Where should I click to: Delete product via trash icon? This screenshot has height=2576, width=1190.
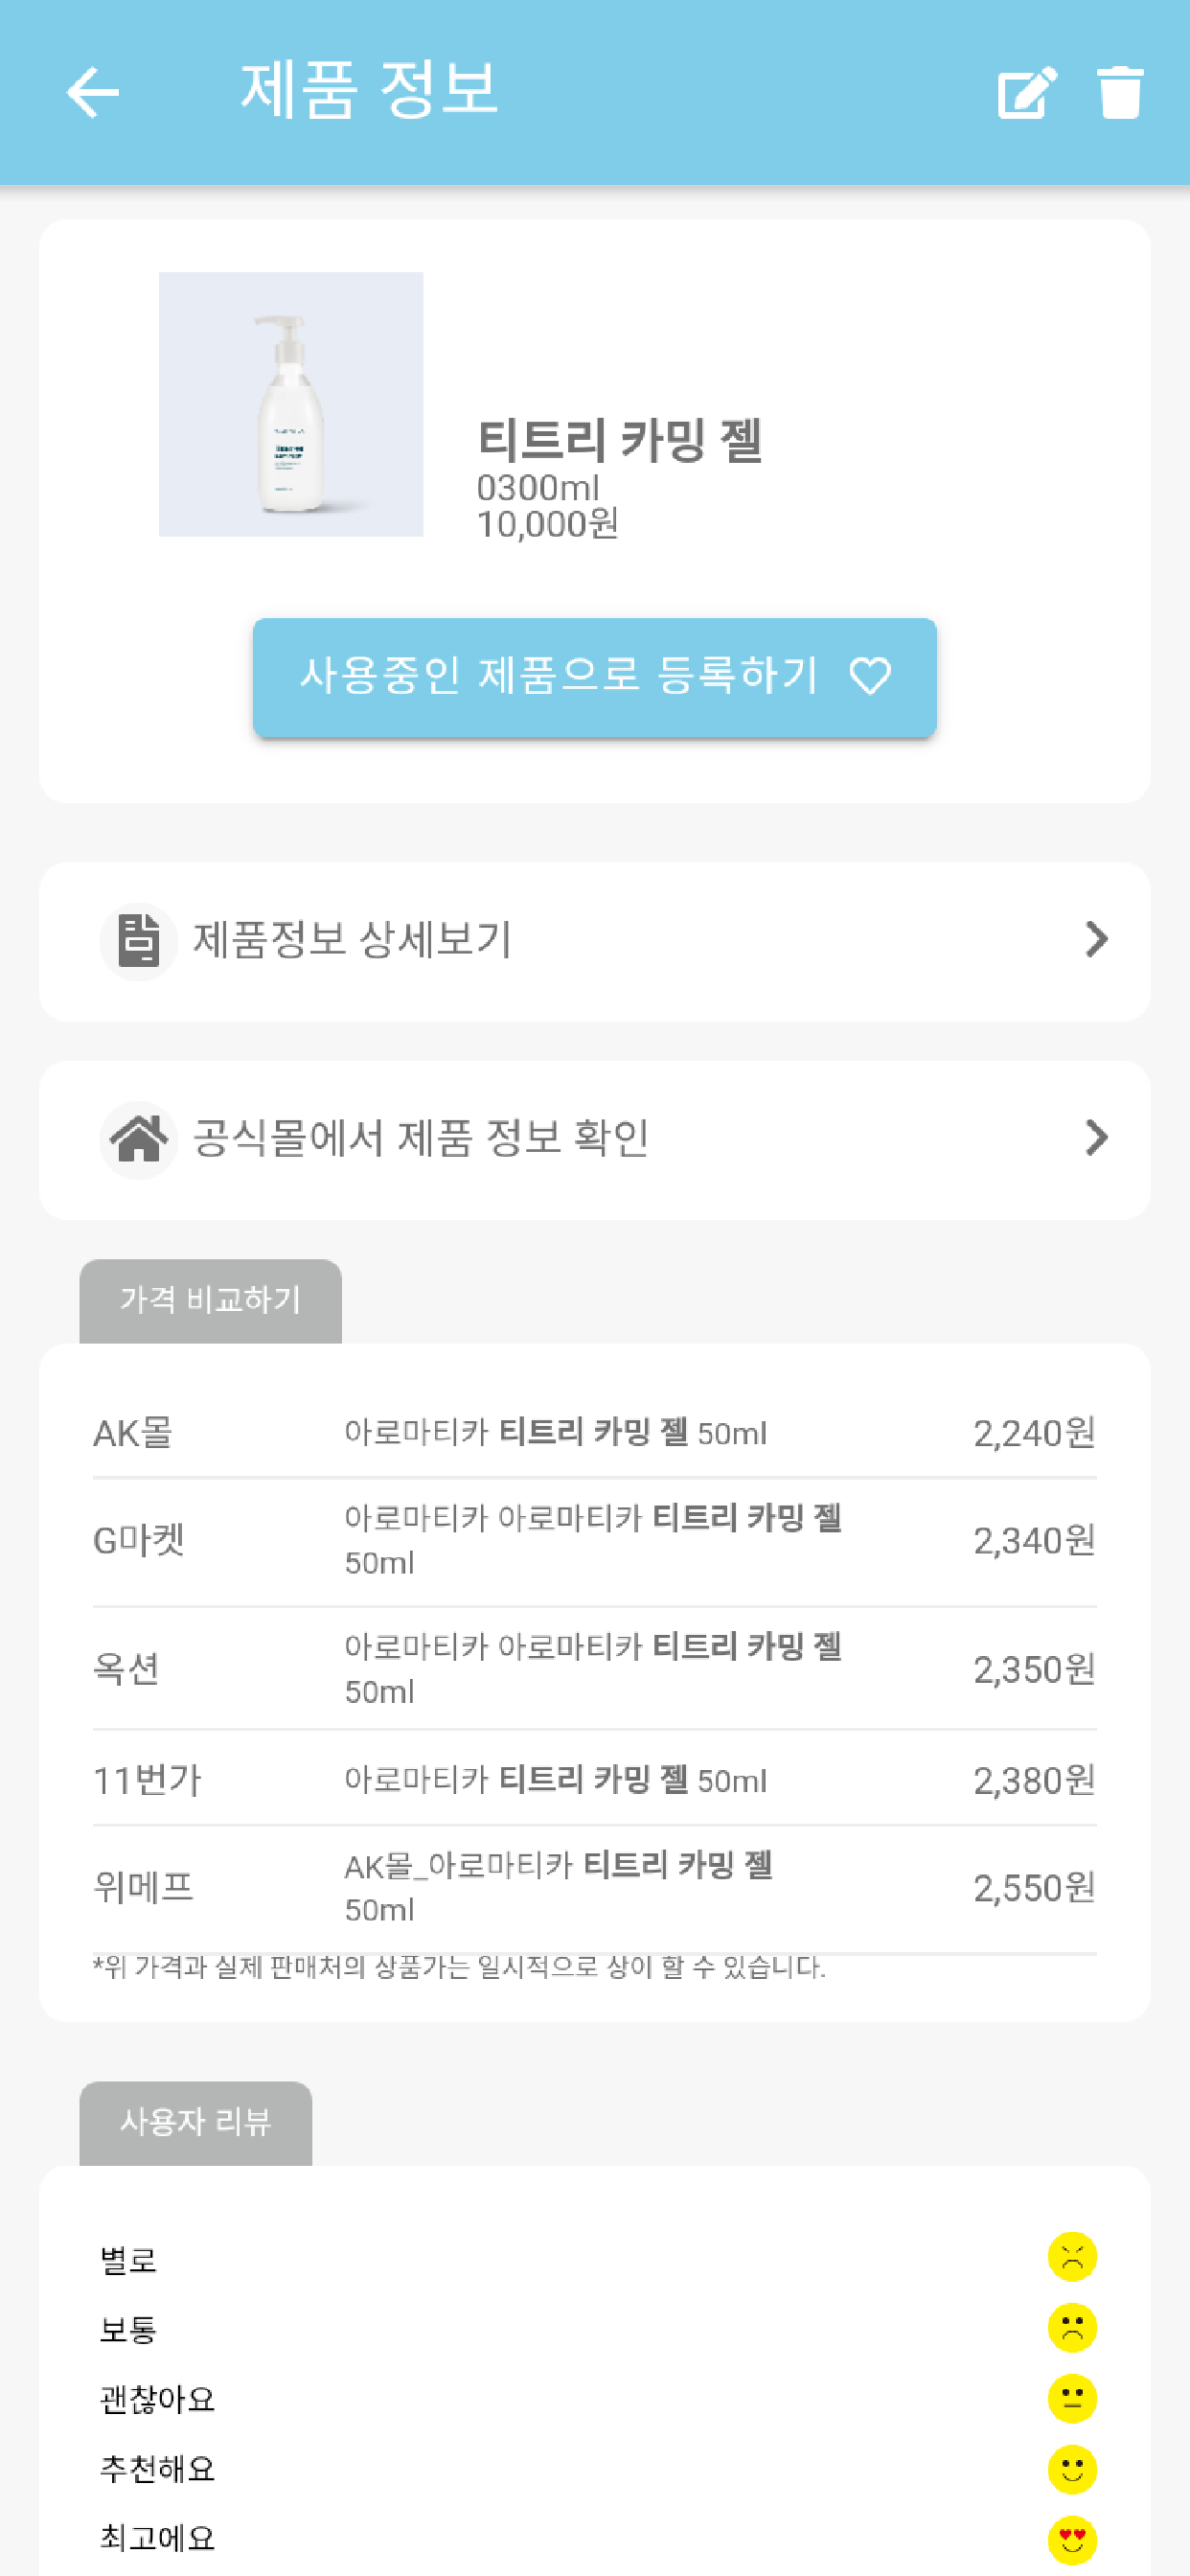[x=1119, y=92]
